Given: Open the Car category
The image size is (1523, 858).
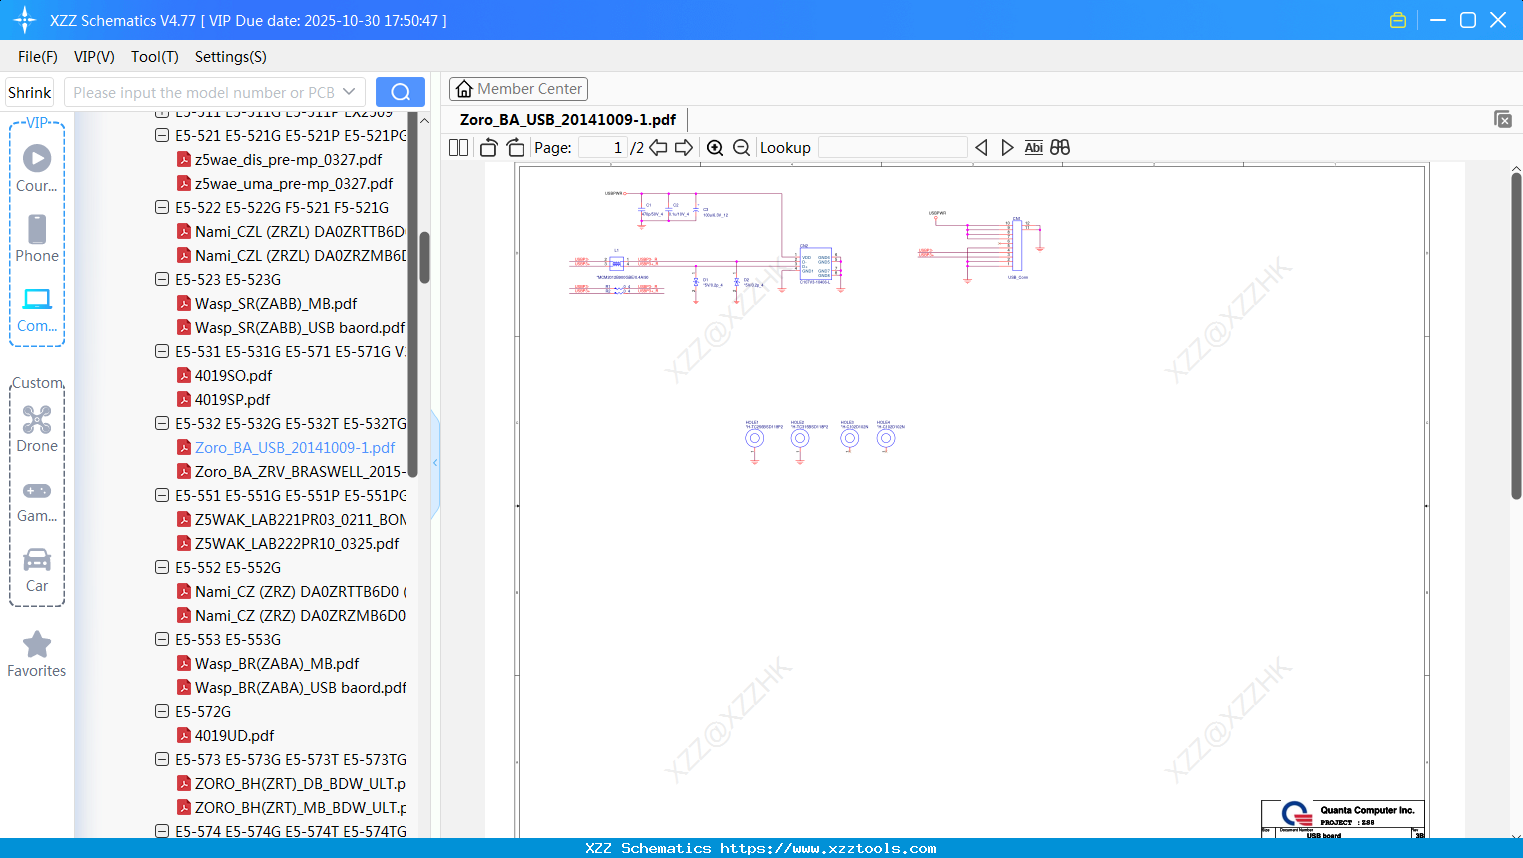Looking at the screenshot, I should tap(37, 570).
